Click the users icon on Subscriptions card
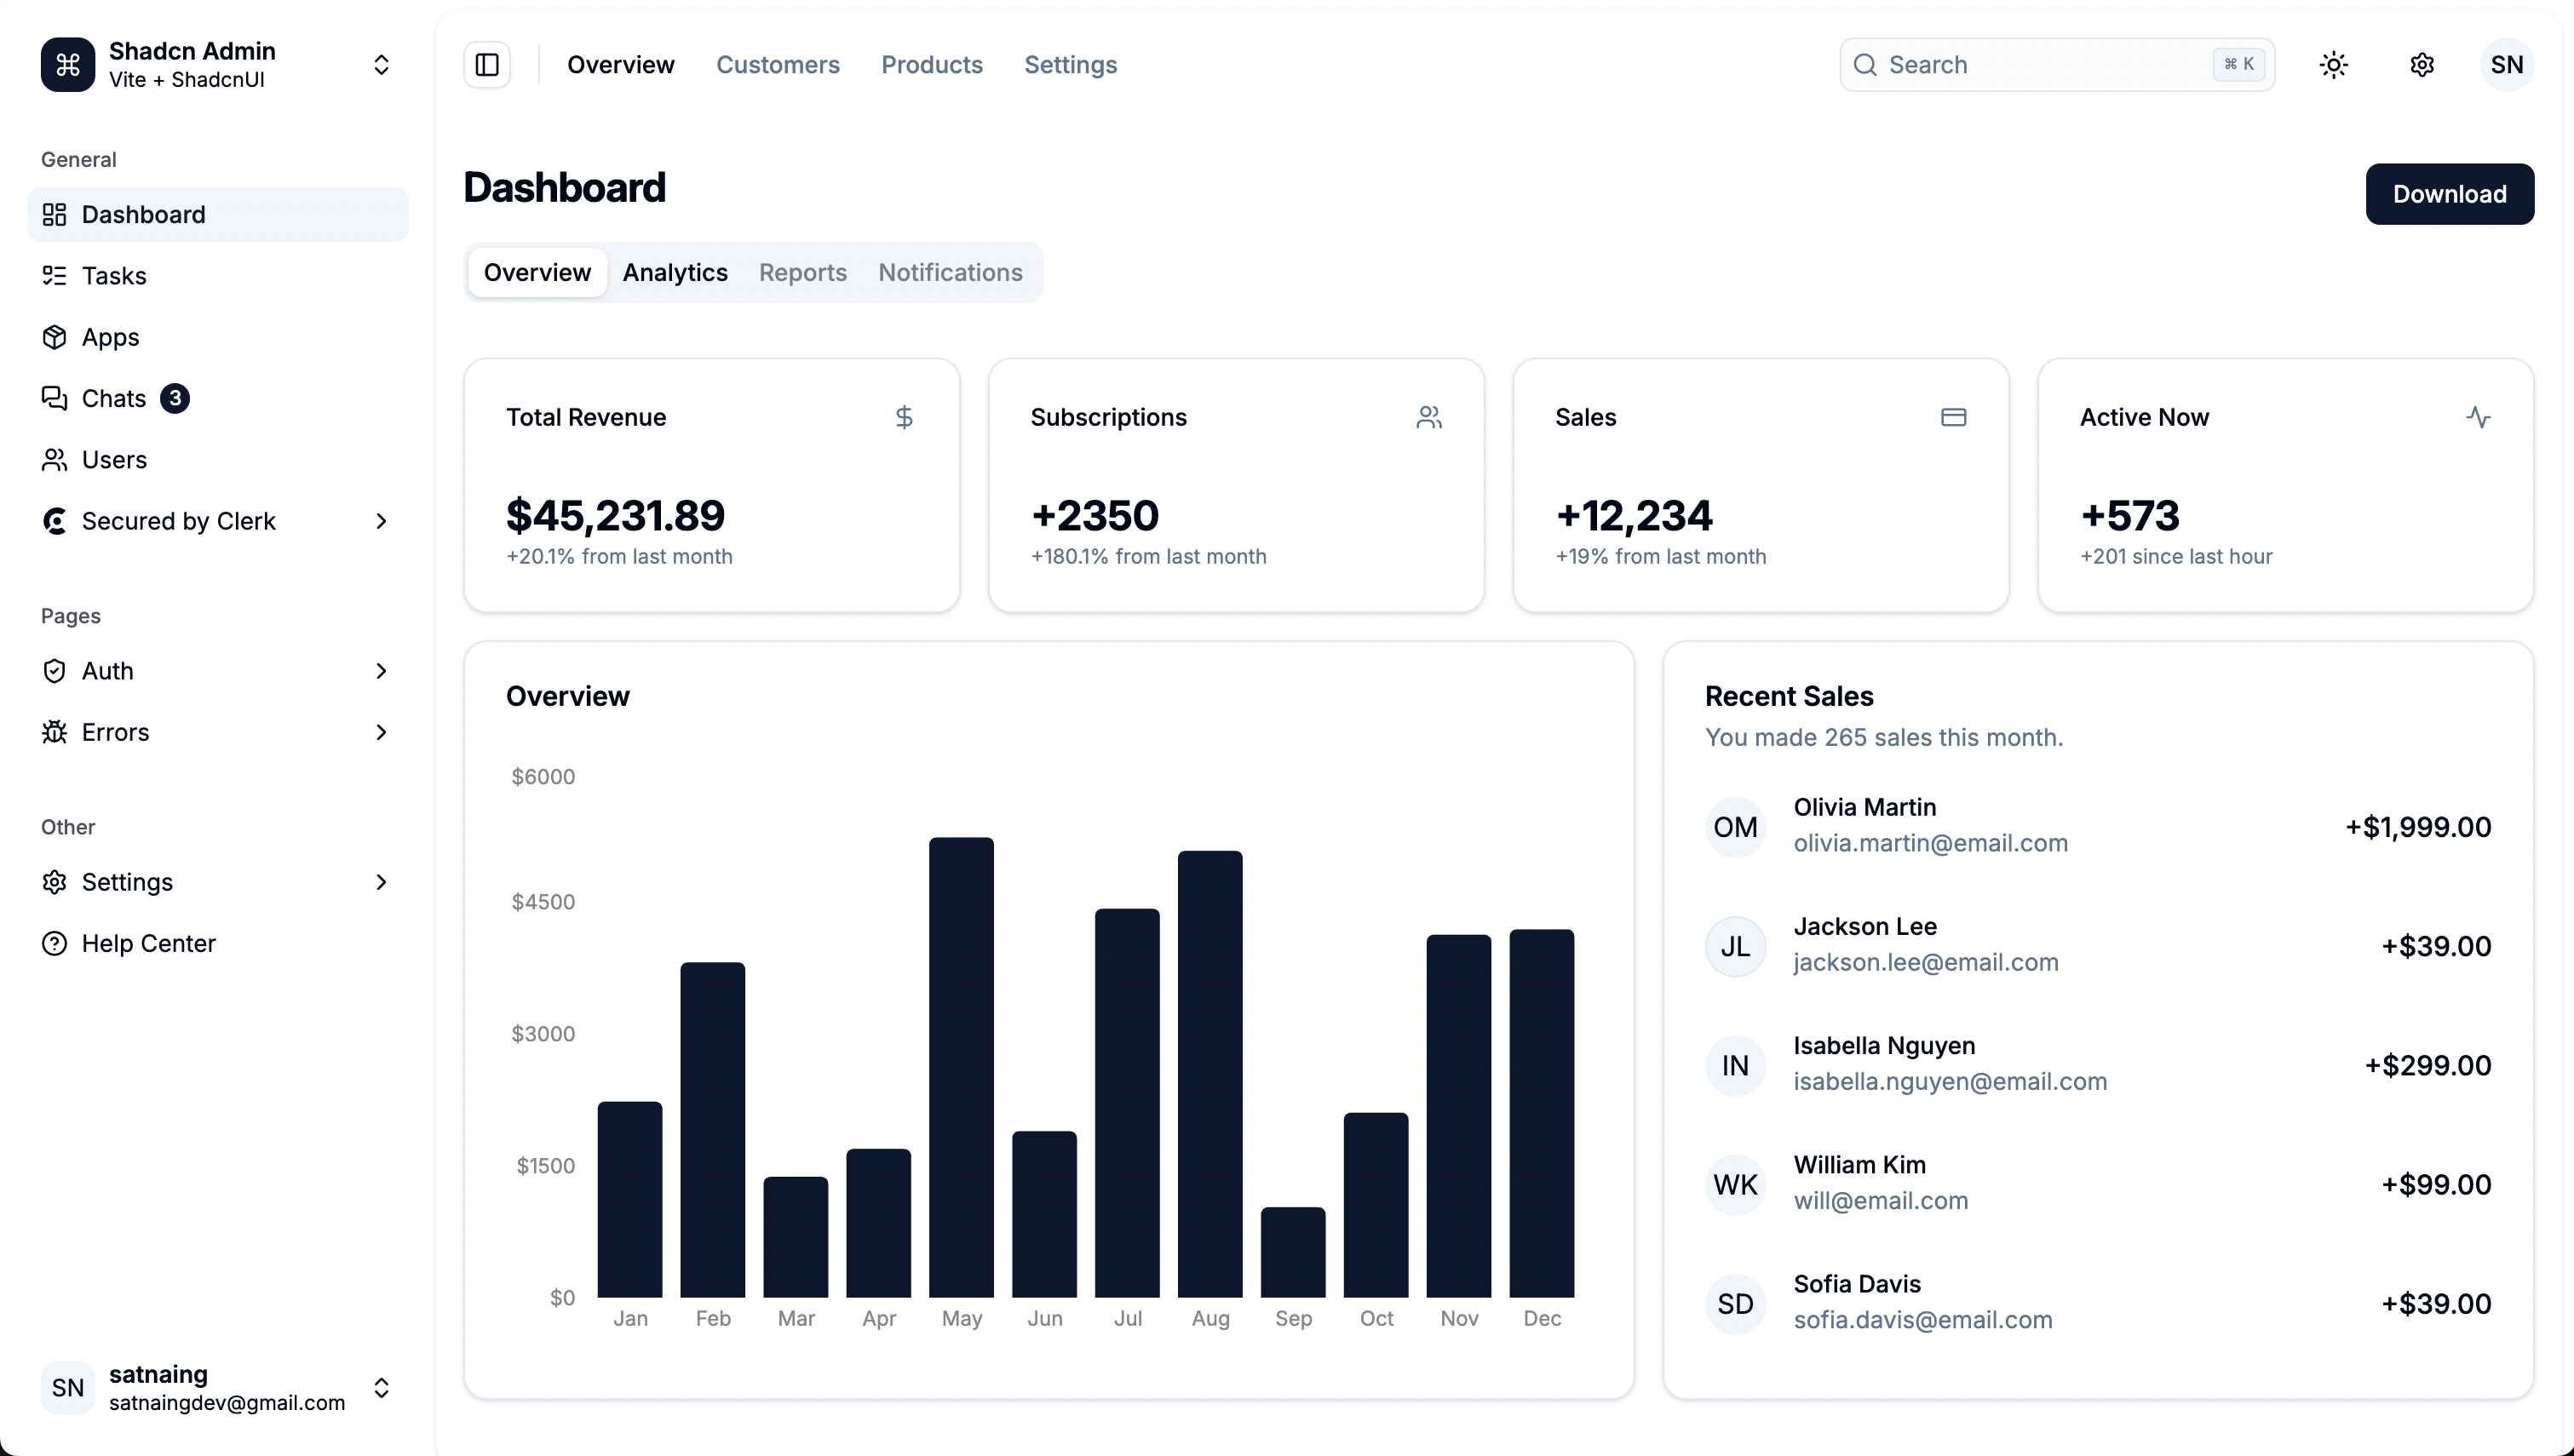The height and width of the screenshot is (1456, 2574). (x=1429, y=417)
